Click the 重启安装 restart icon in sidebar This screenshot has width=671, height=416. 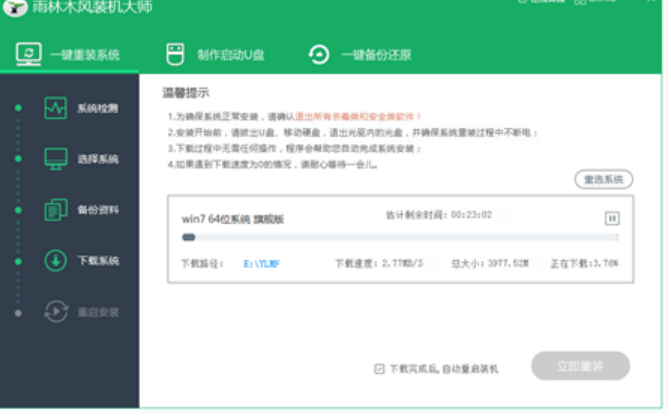tap(56, 311)
